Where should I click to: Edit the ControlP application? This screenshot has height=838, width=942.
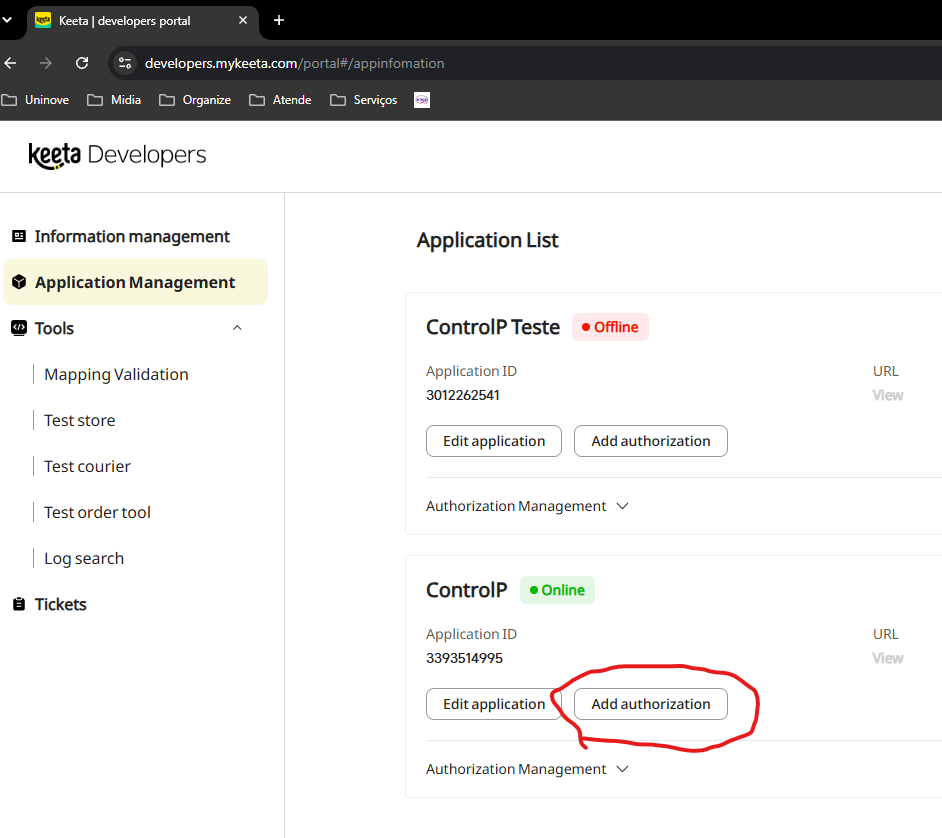tap(494, 704)
